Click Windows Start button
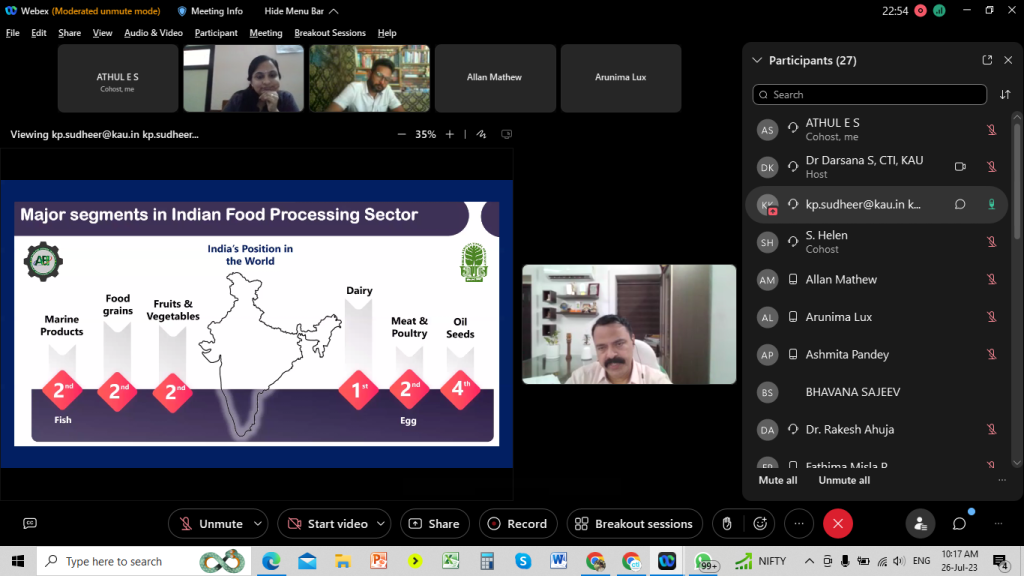1024x576 pixels. pyautogui.click(x=18, y=561)
